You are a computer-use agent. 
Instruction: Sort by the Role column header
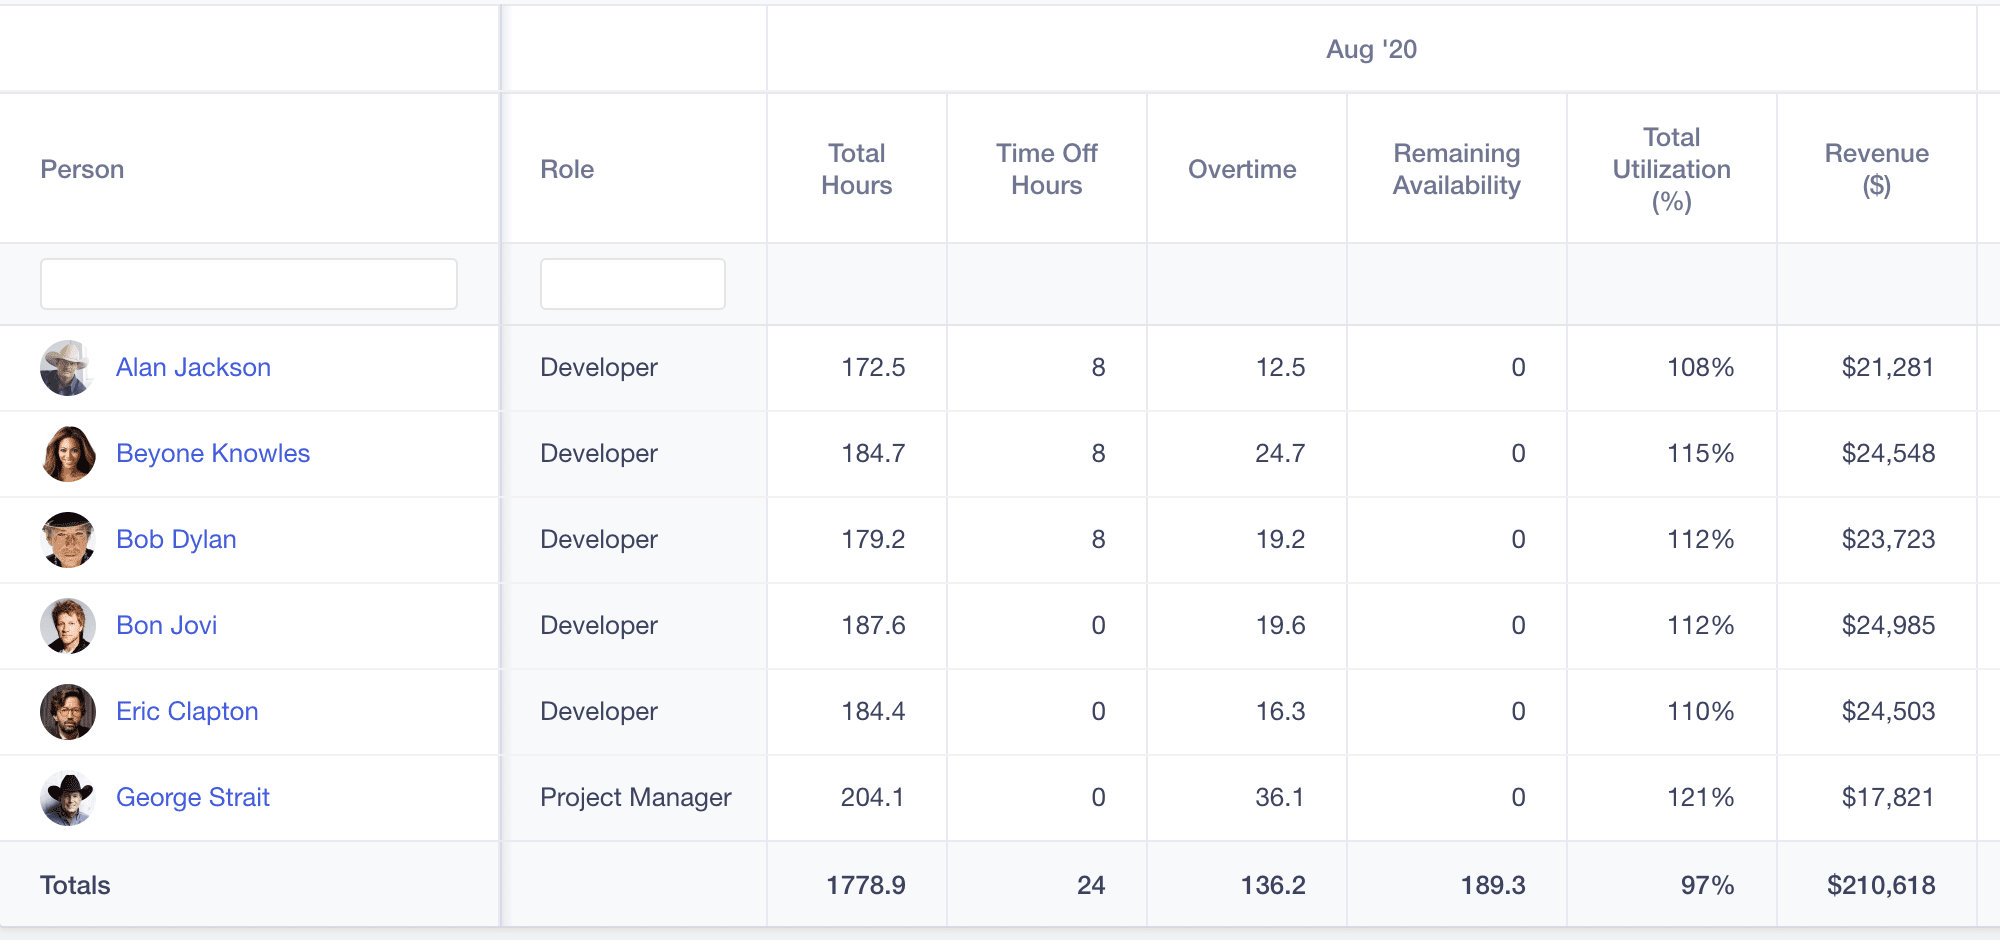pos(567,169)
